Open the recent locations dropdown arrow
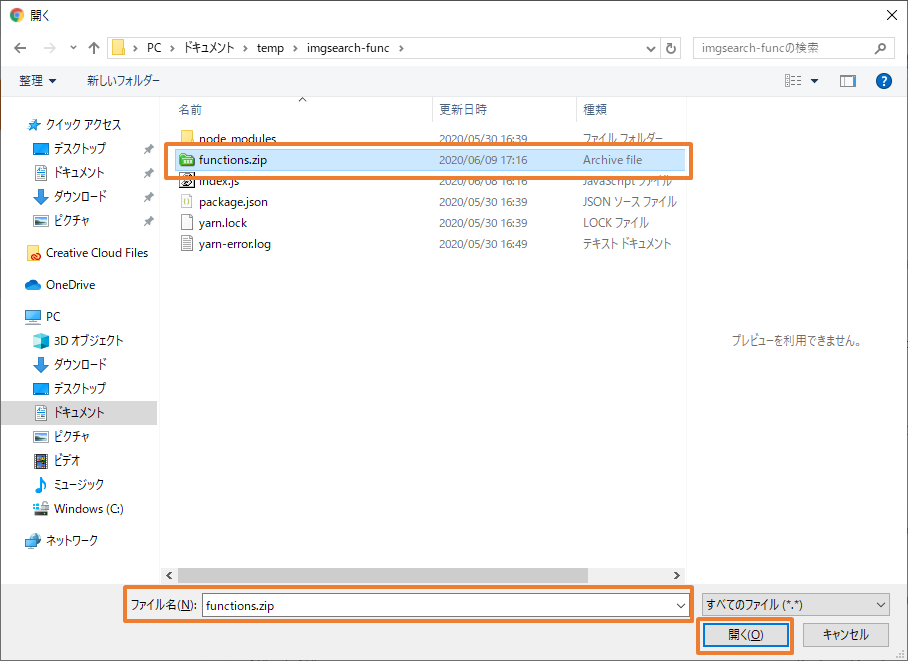This screenshot has height=661, width=908. click(73, 48)
